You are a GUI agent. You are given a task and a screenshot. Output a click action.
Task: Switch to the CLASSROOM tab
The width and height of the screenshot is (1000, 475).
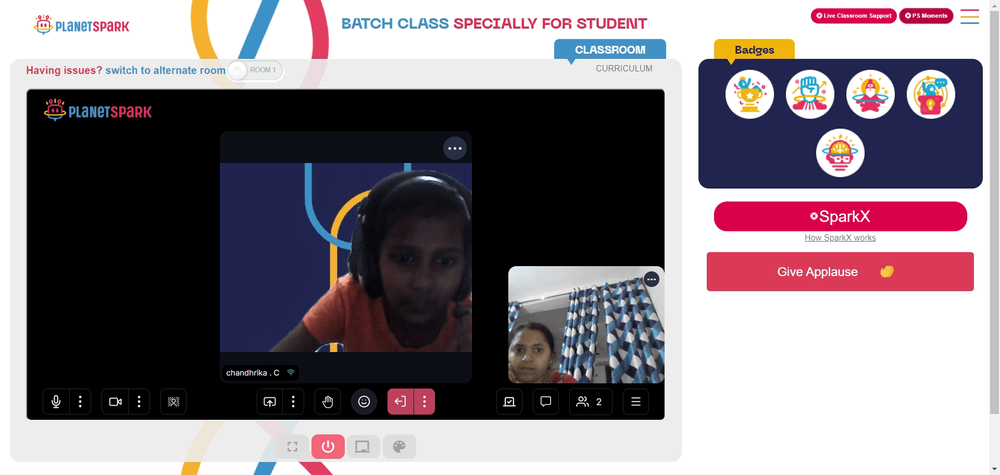(x=610, y=50)
